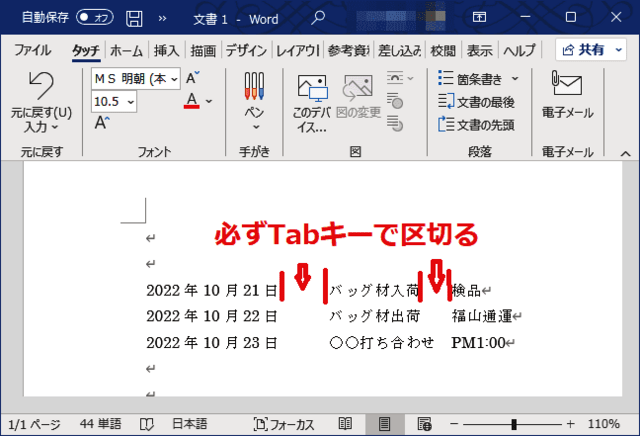Switch to Web Layout view
Screen dimensions: 640x436
(x=424, y=424)
